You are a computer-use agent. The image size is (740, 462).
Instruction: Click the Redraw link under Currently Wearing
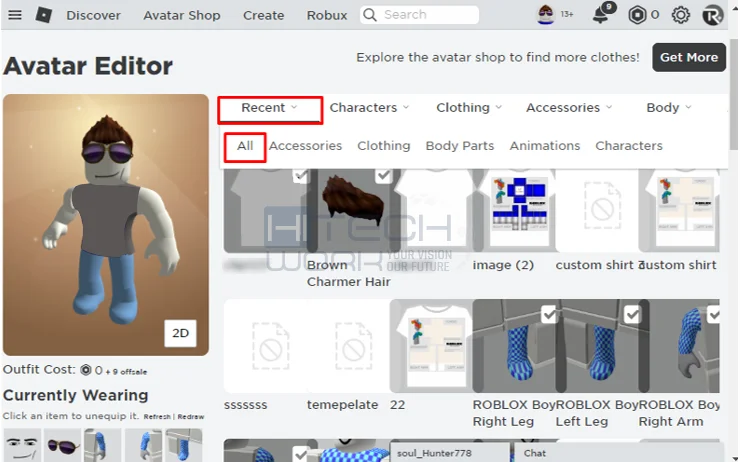(191, 417)
